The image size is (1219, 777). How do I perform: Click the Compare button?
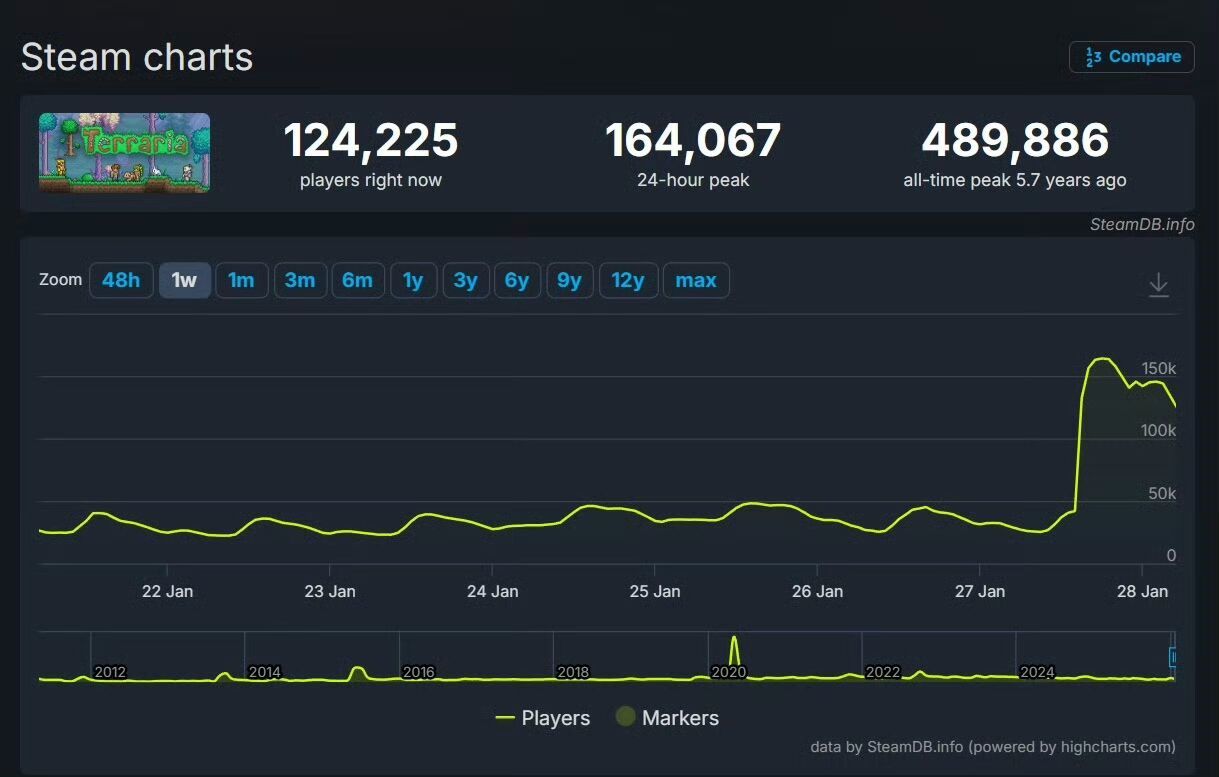(x=1132, y=57)
